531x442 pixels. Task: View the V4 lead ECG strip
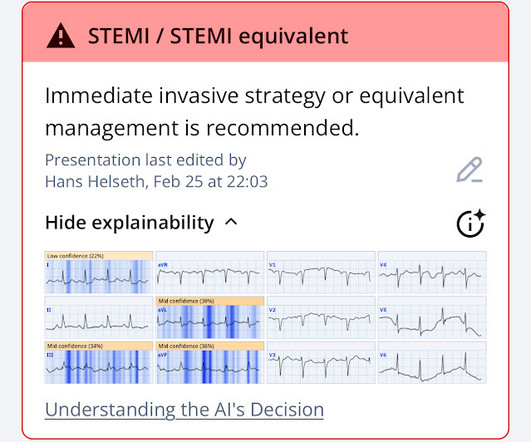(432, 272)
